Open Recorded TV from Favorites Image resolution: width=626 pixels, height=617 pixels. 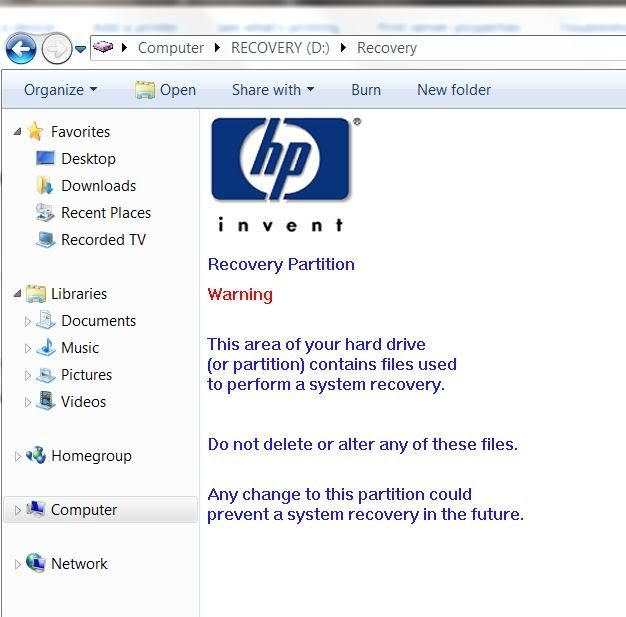103,240
